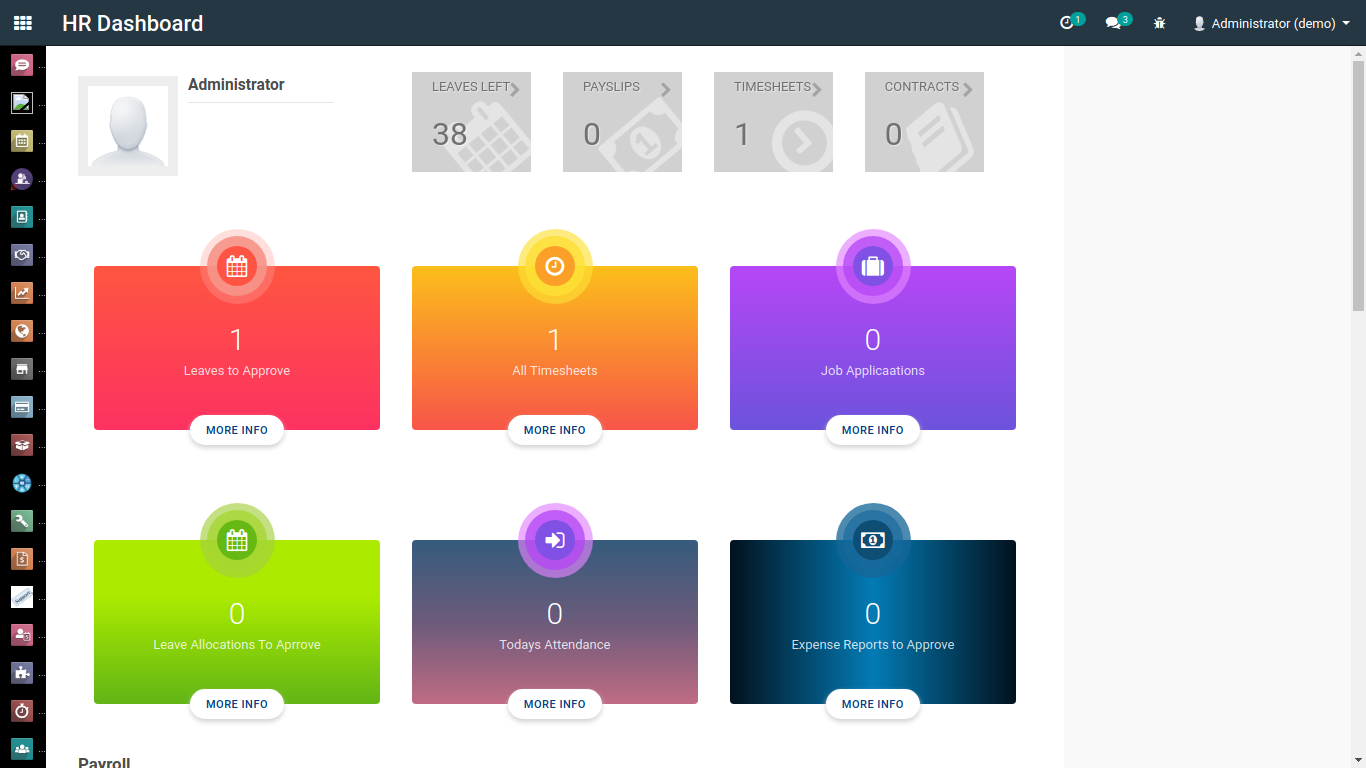This screenshot has height=768, width=1366.
Task: Open the Website globe app
Action: (22, 331)
